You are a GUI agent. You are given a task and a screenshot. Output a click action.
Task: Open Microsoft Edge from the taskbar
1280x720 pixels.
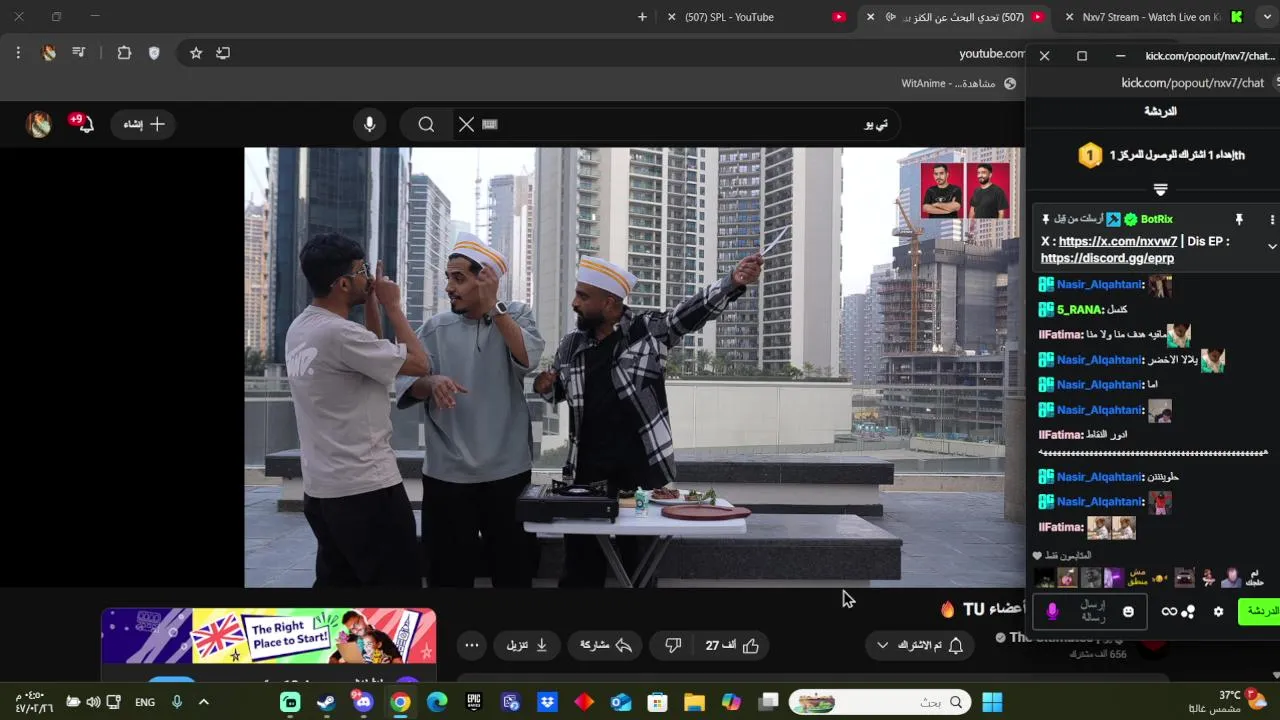(437, 702)
